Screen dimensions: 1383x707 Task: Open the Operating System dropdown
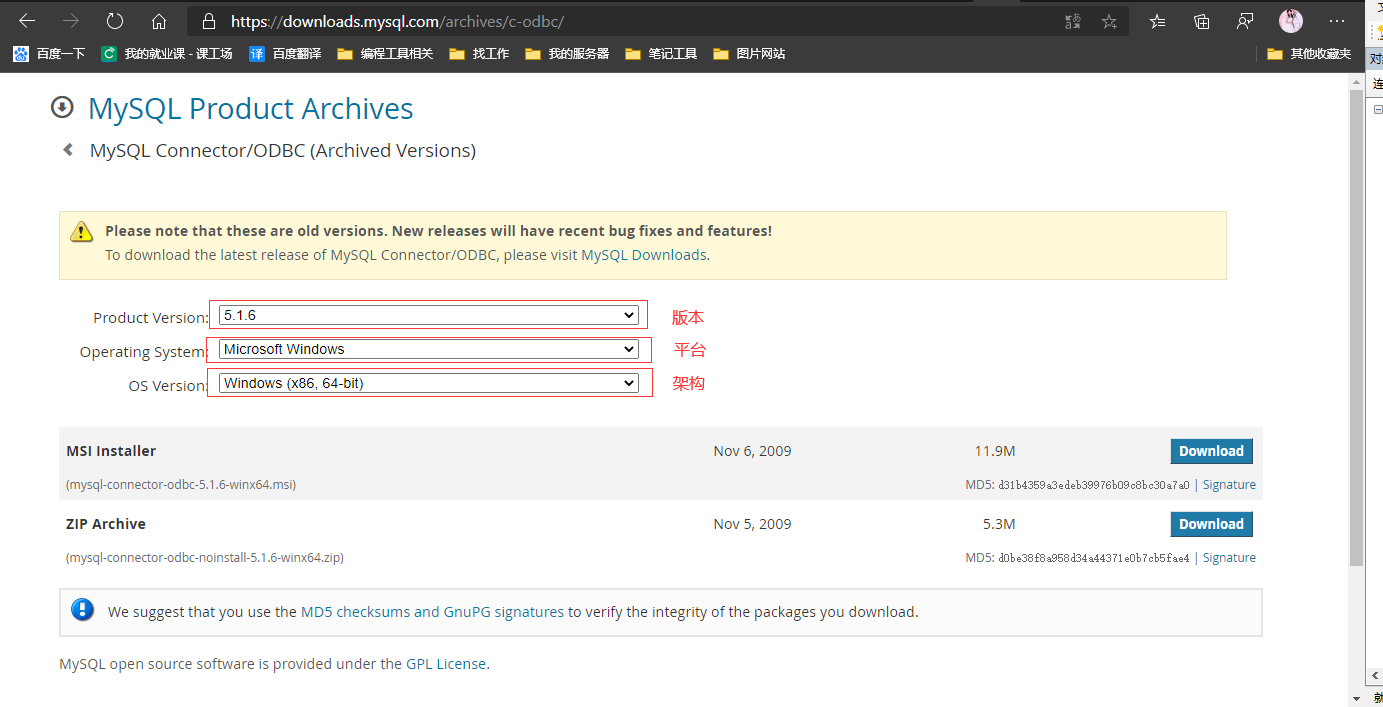(428, 349)
